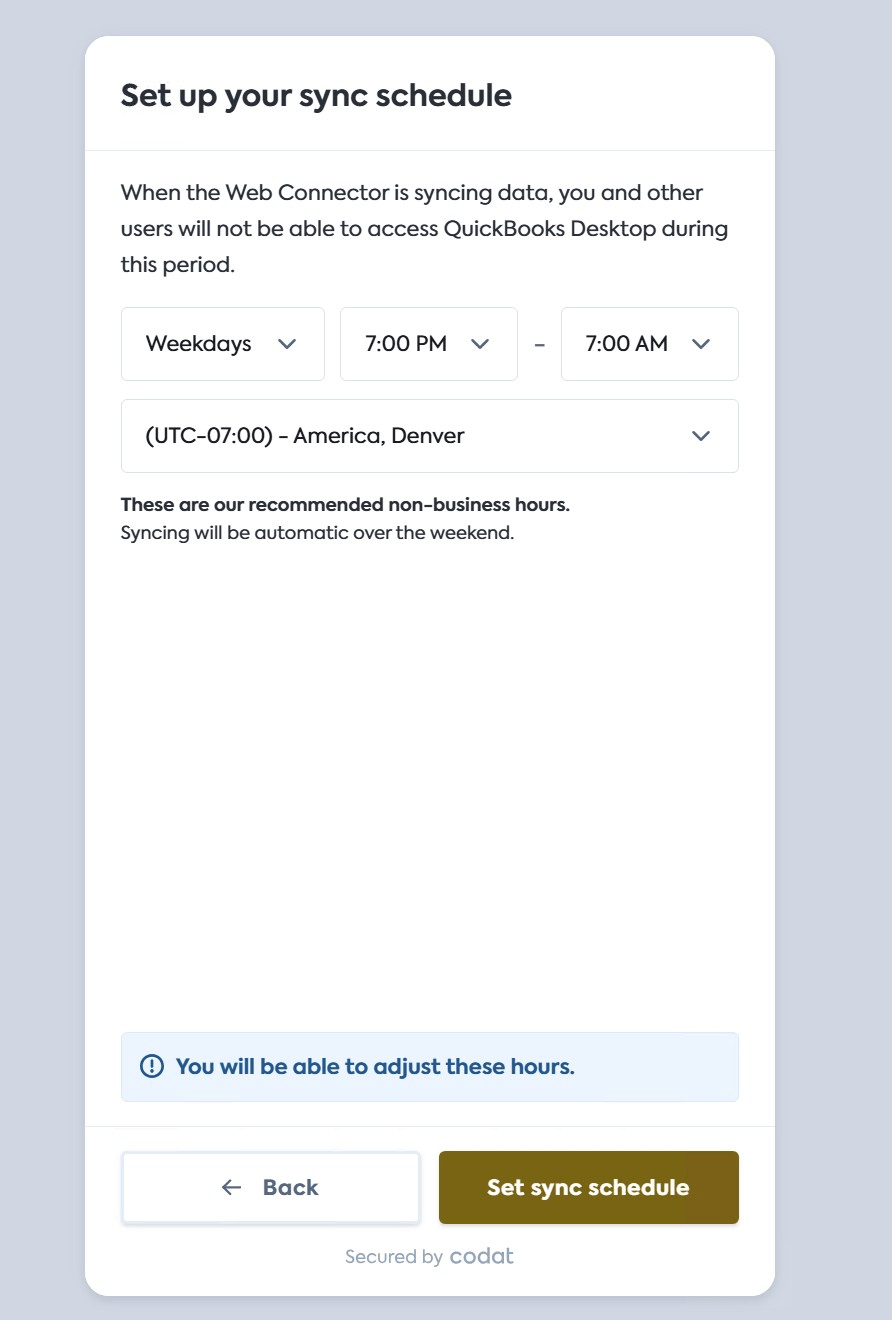The width and height of the screenshot is (892, 1320).
Task: Click the left arrow icon on Back
Action: tap(232, 1187)
